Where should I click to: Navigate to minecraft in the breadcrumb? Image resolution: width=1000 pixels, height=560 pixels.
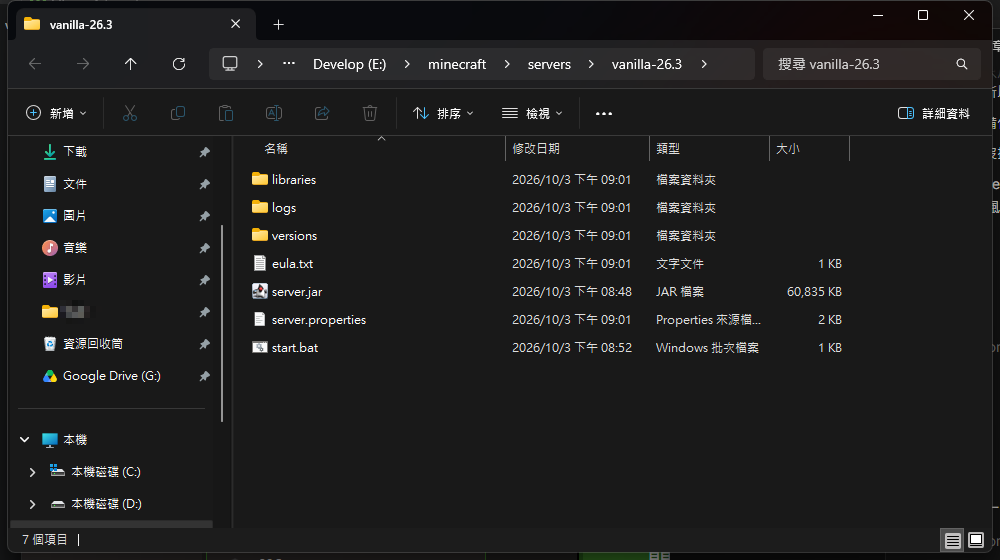[457, 64]
